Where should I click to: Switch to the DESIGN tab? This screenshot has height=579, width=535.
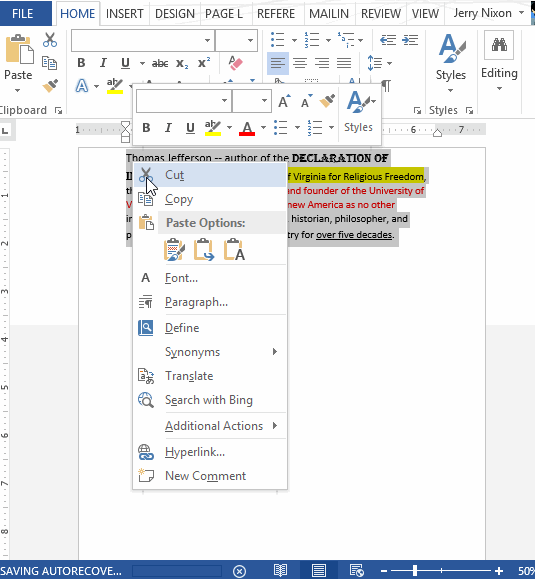tap(175, 14)
